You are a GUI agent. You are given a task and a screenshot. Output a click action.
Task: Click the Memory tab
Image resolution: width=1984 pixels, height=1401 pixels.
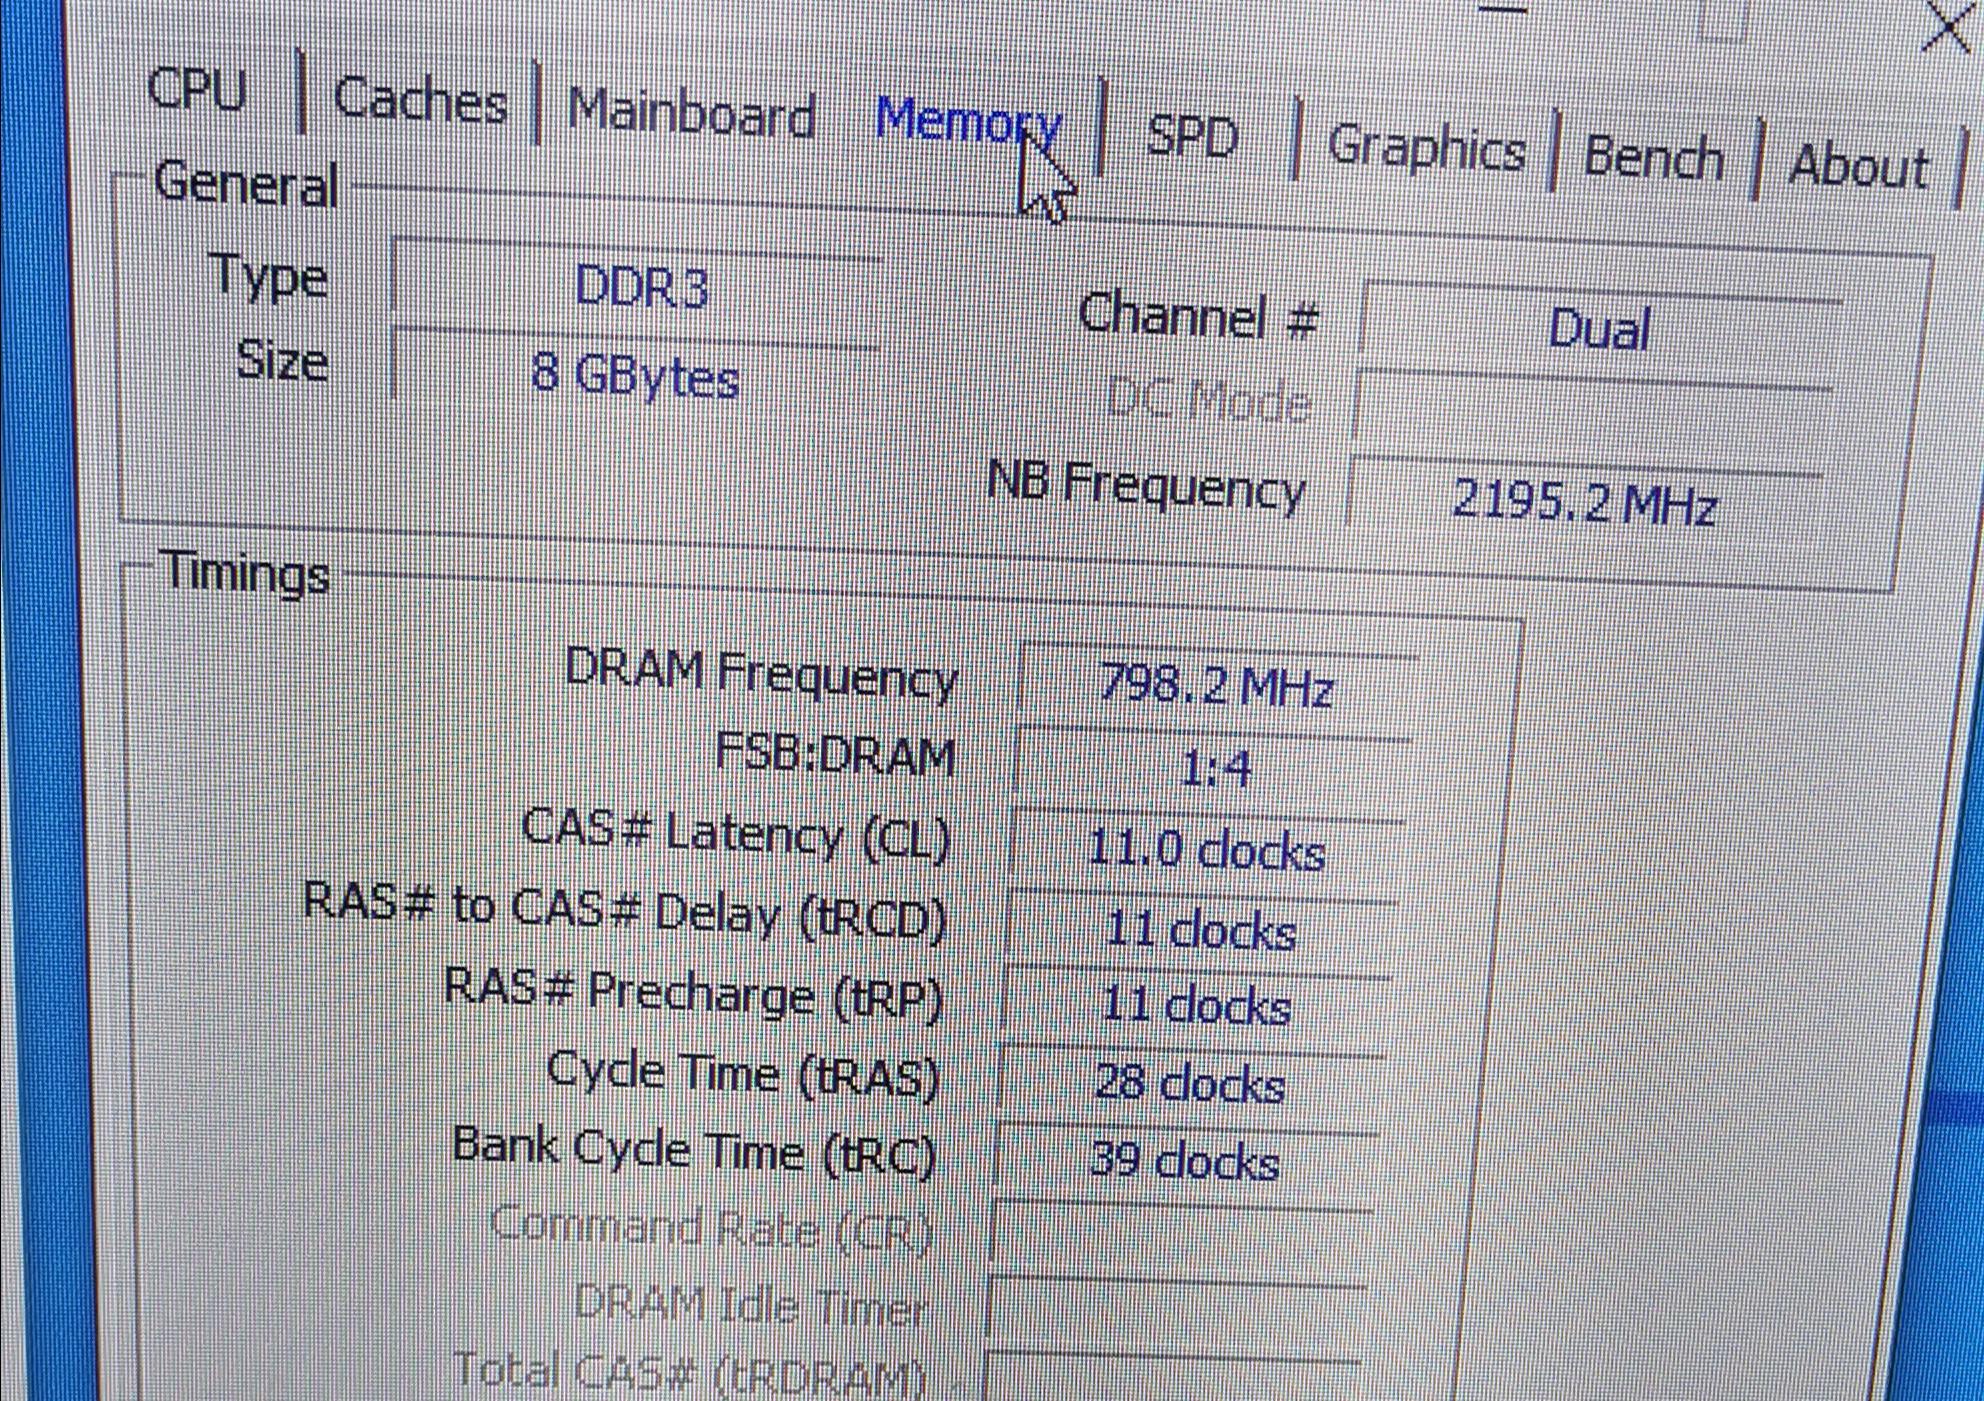(x=967, y=122)
